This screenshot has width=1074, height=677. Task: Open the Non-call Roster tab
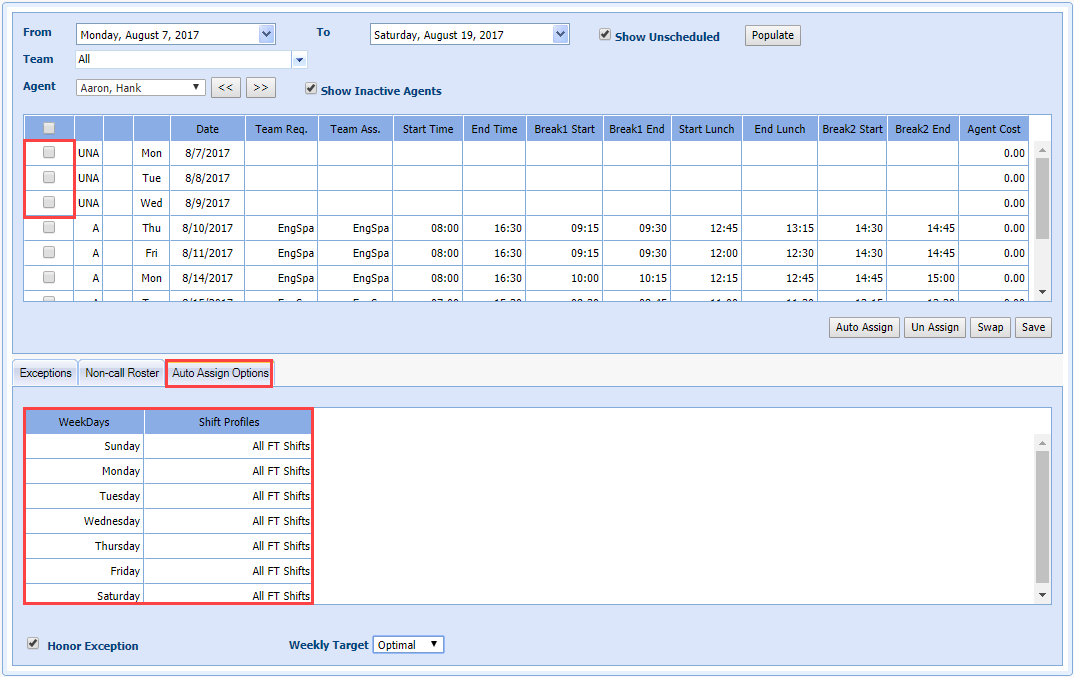coord(122,373)
